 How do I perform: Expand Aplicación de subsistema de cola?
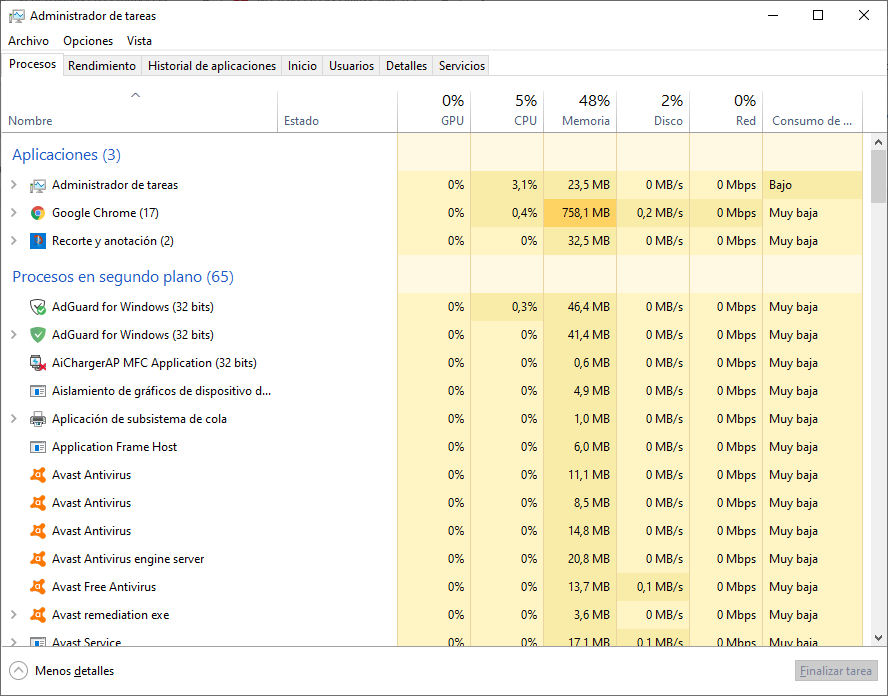[x=14, y=419]
